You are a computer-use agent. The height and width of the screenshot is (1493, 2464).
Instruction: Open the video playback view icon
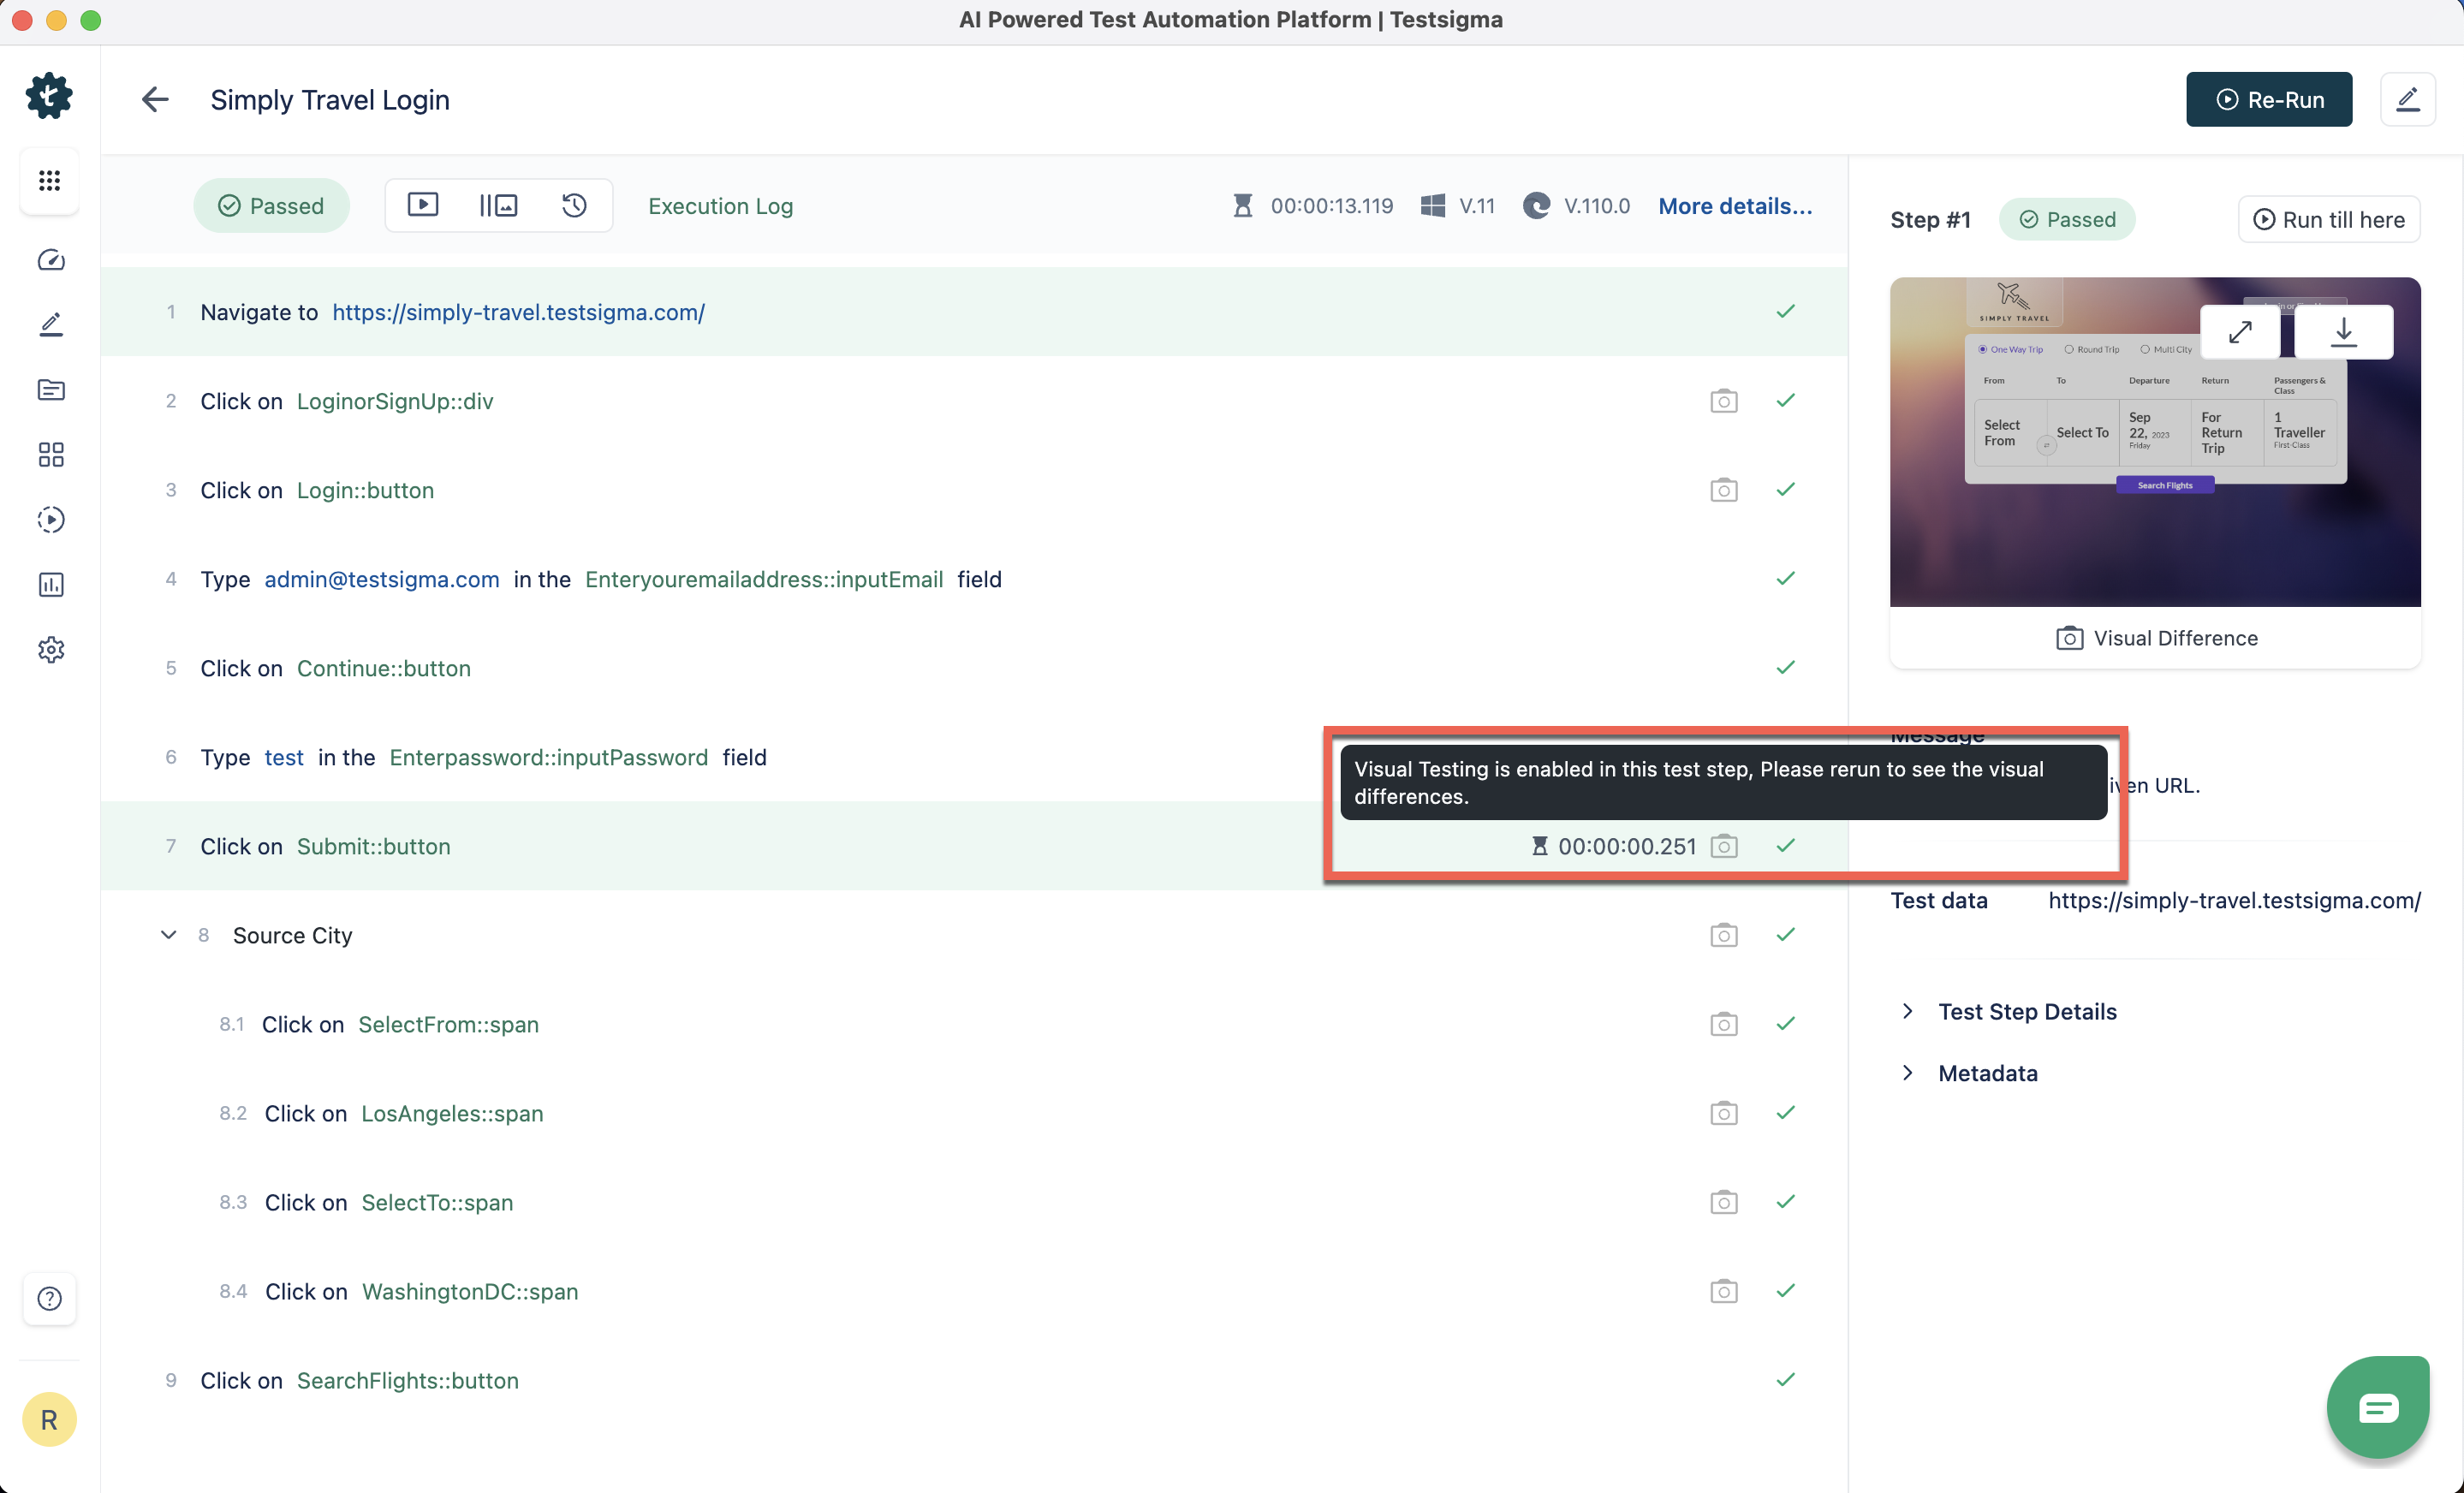[423, 205]
